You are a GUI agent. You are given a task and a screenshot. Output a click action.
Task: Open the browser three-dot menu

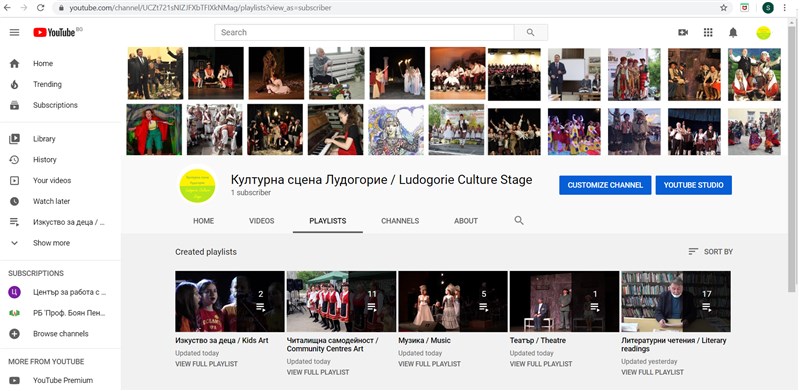[x=785, y=8]
